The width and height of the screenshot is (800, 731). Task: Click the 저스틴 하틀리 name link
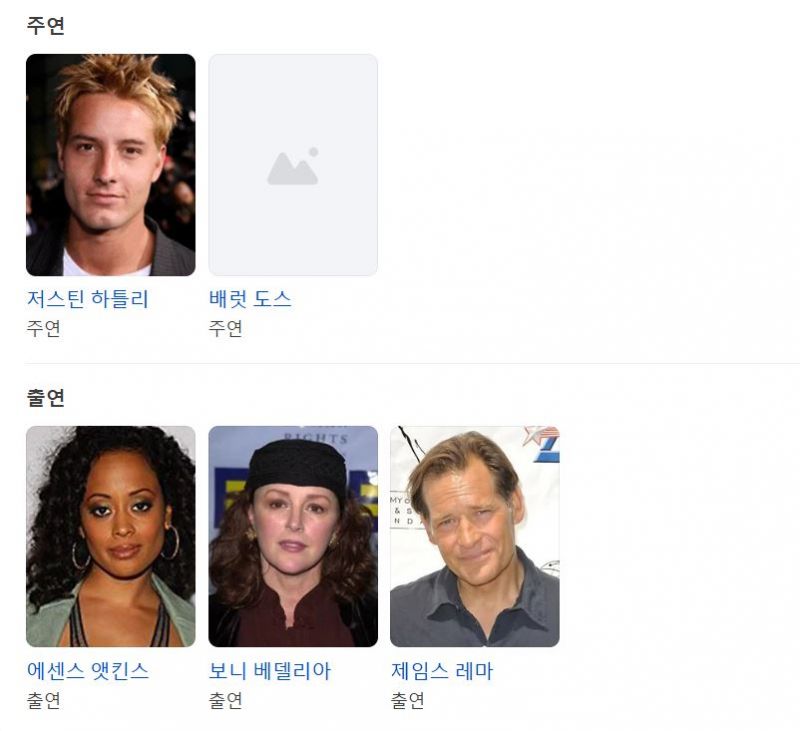pos(88,299)
